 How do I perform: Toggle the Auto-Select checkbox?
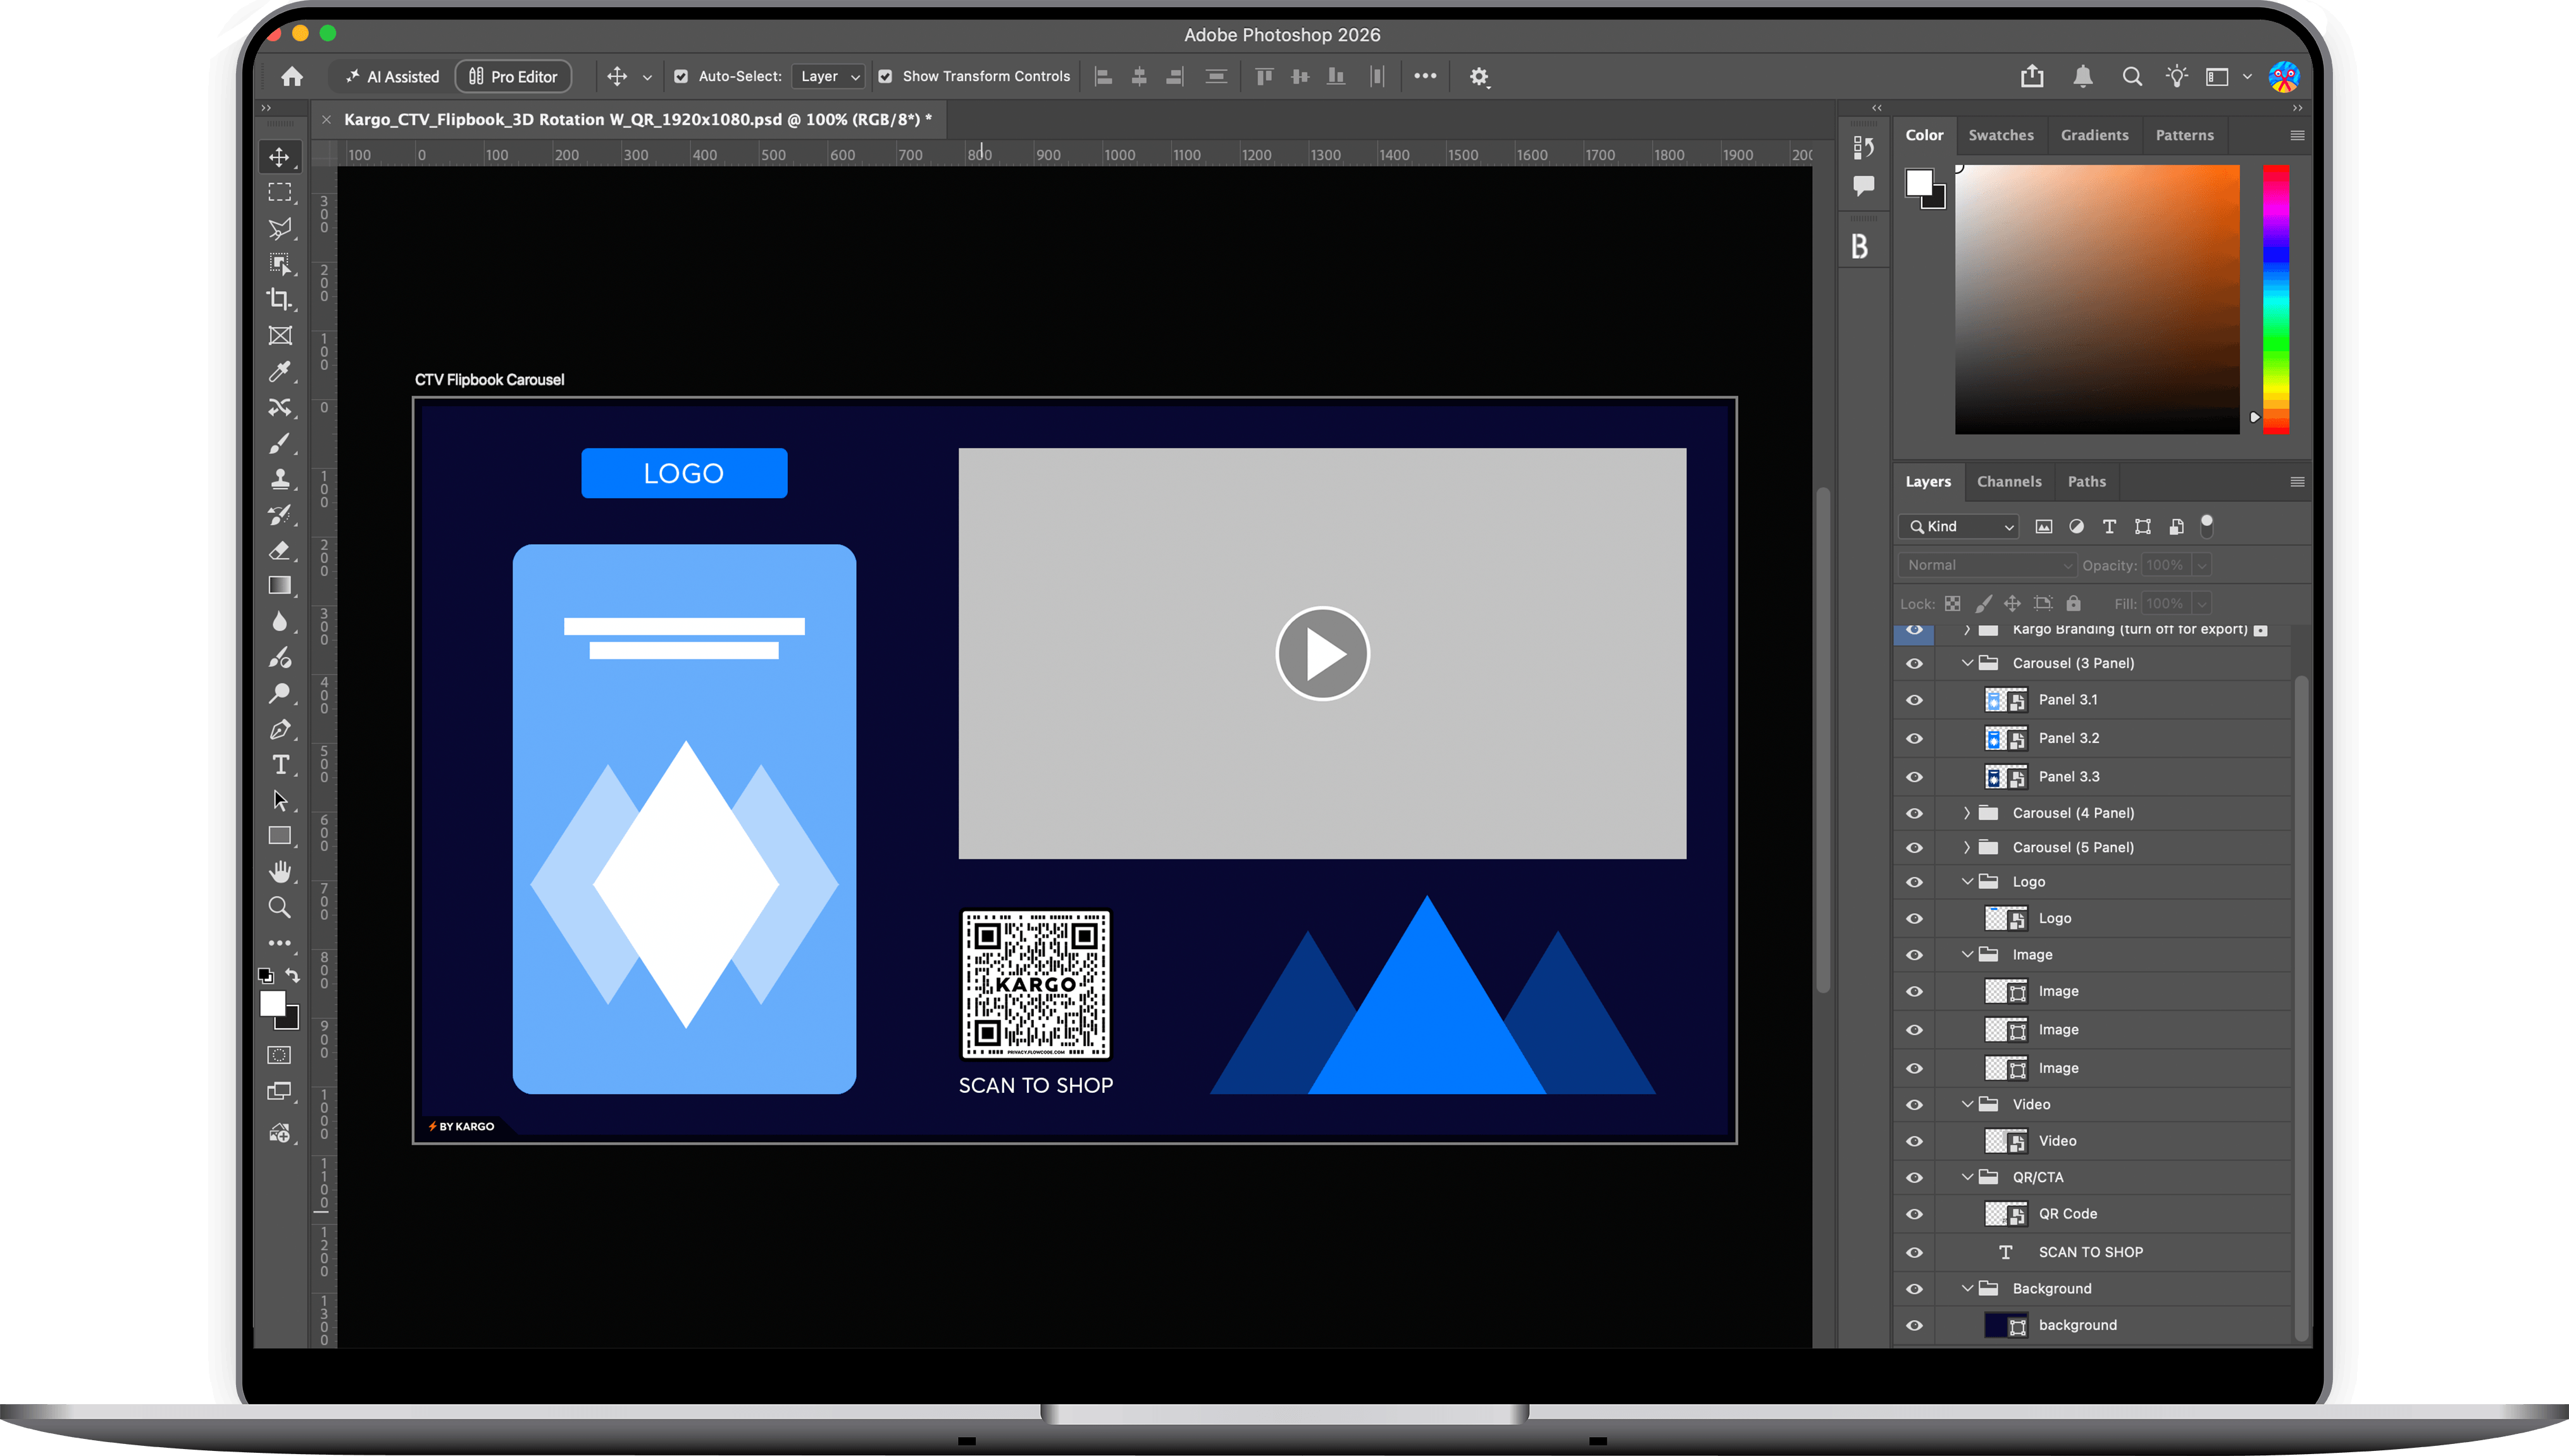pyautogui.click(x=681, y=76)
